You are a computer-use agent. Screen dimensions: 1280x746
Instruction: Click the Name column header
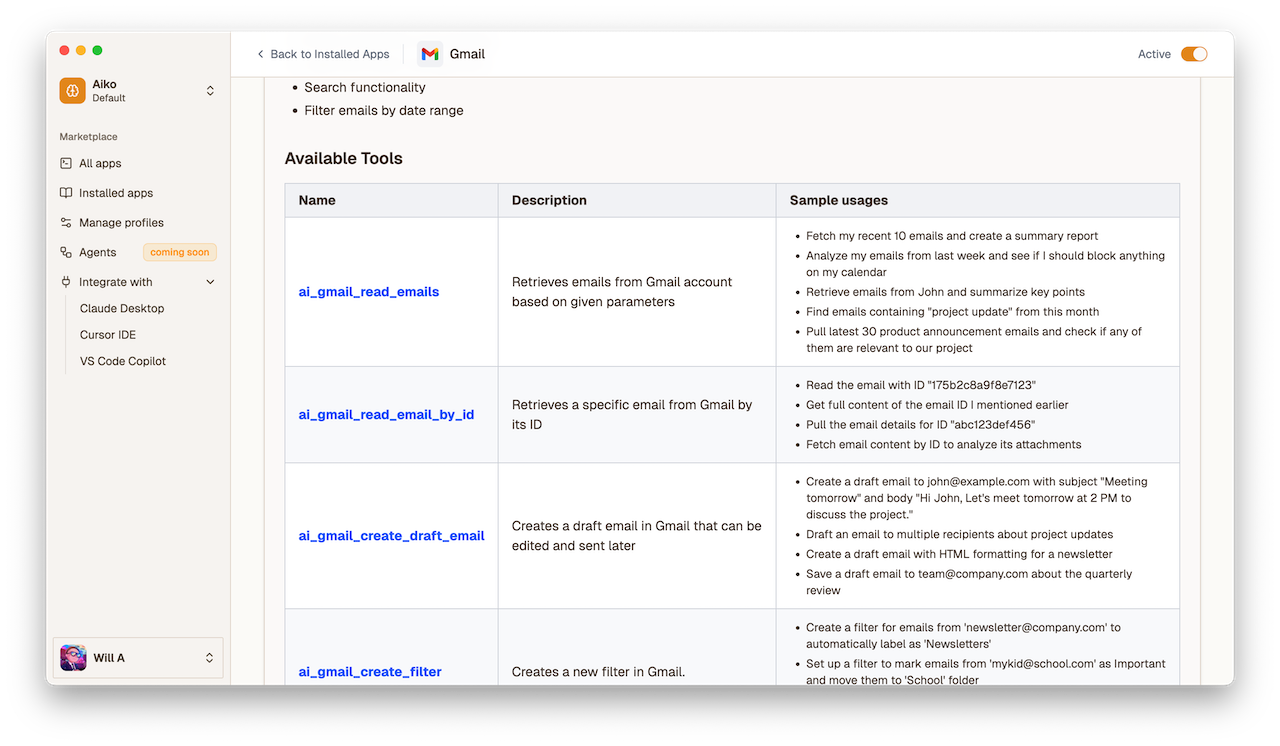tap(317, 200)
